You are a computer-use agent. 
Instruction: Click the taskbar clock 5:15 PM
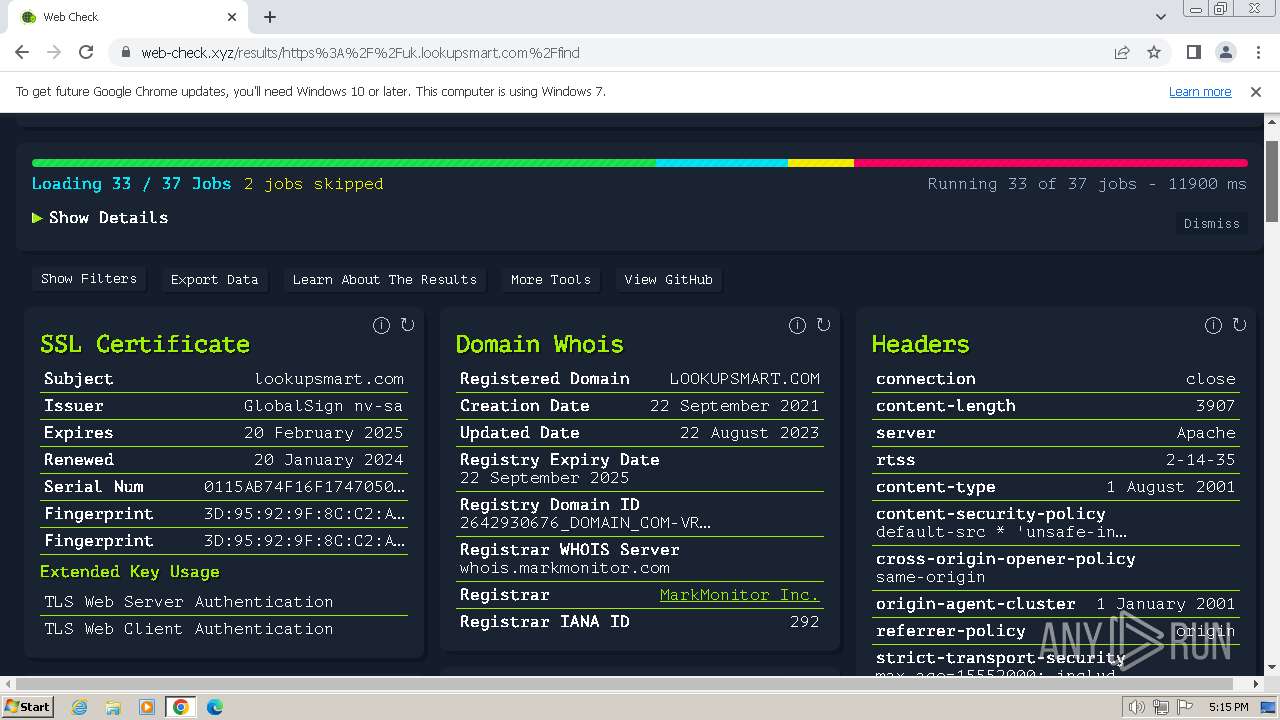(1228, 707)
